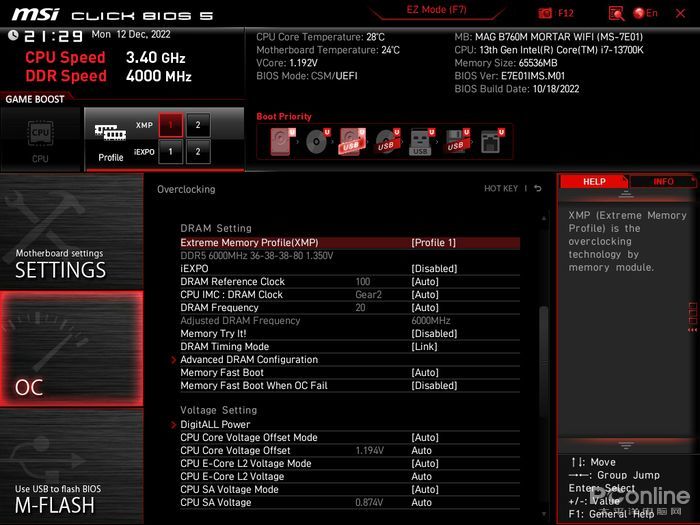Image resolution: width=700 pixels, height=525 pixels.
Task: Switch to EZ Mode (F7)
Action: 436,10
